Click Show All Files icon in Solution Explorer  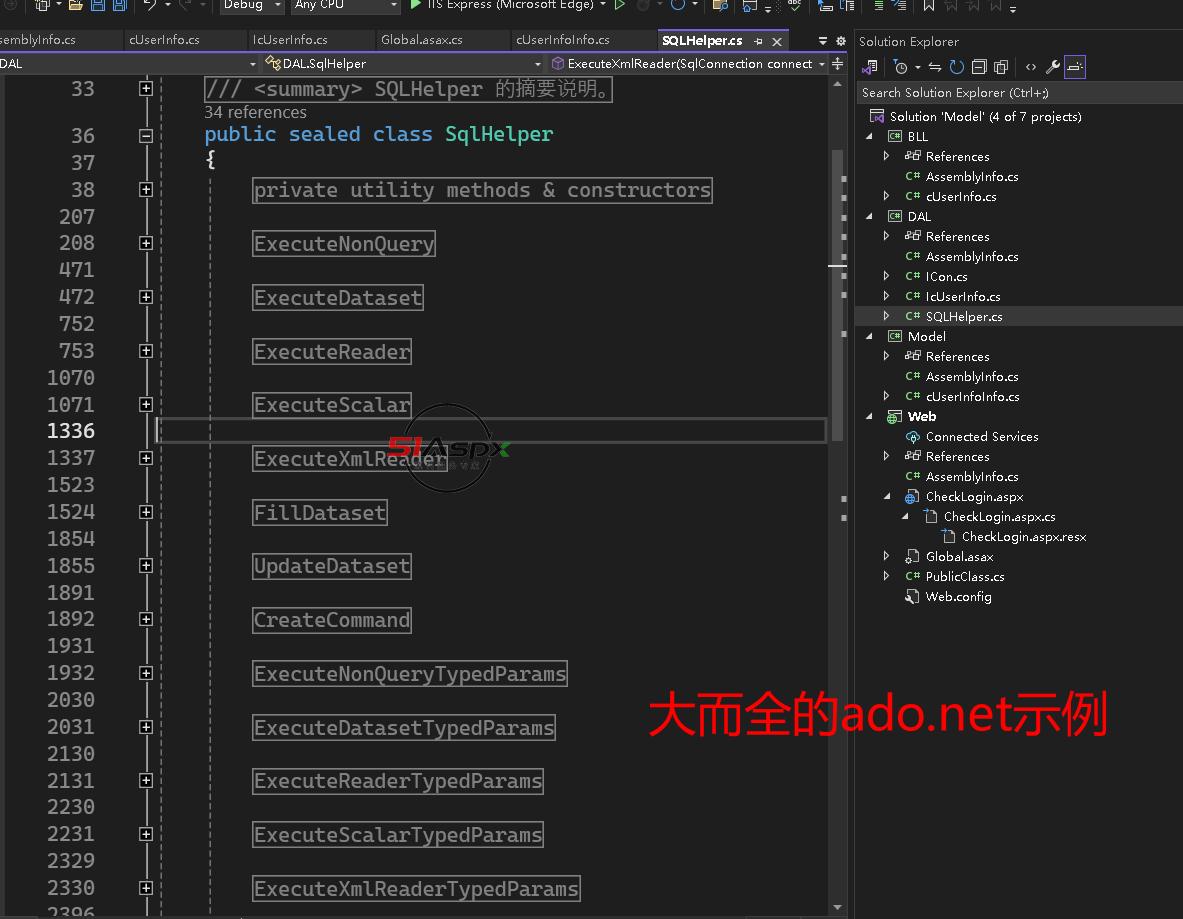[x=1001, y=67]
